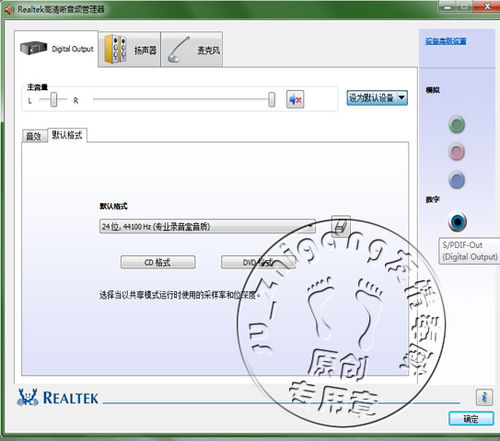Open the 麦克风 microphone tab

[x=192, y=50]
